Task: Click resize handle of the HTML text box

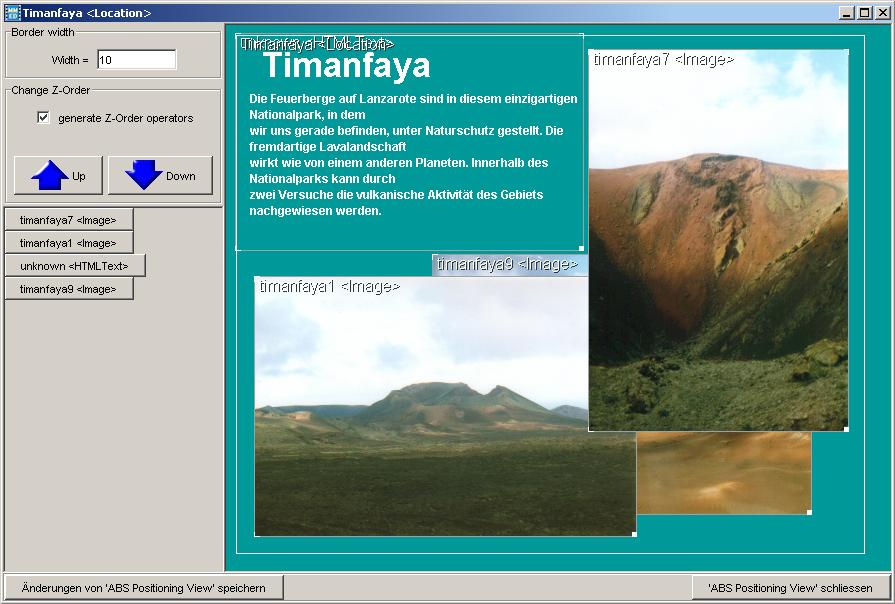Action: click(581, 248)
